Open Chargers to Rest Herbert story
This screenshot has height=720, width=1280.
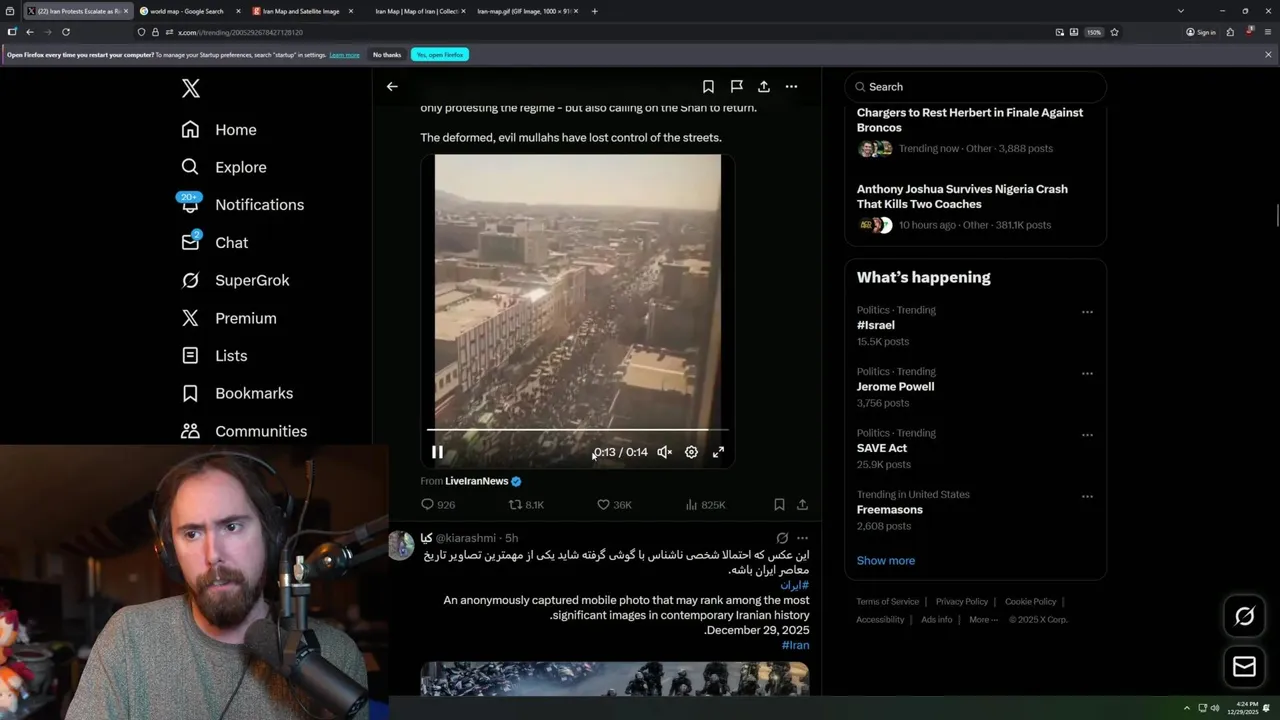click(x=970, y=120)
